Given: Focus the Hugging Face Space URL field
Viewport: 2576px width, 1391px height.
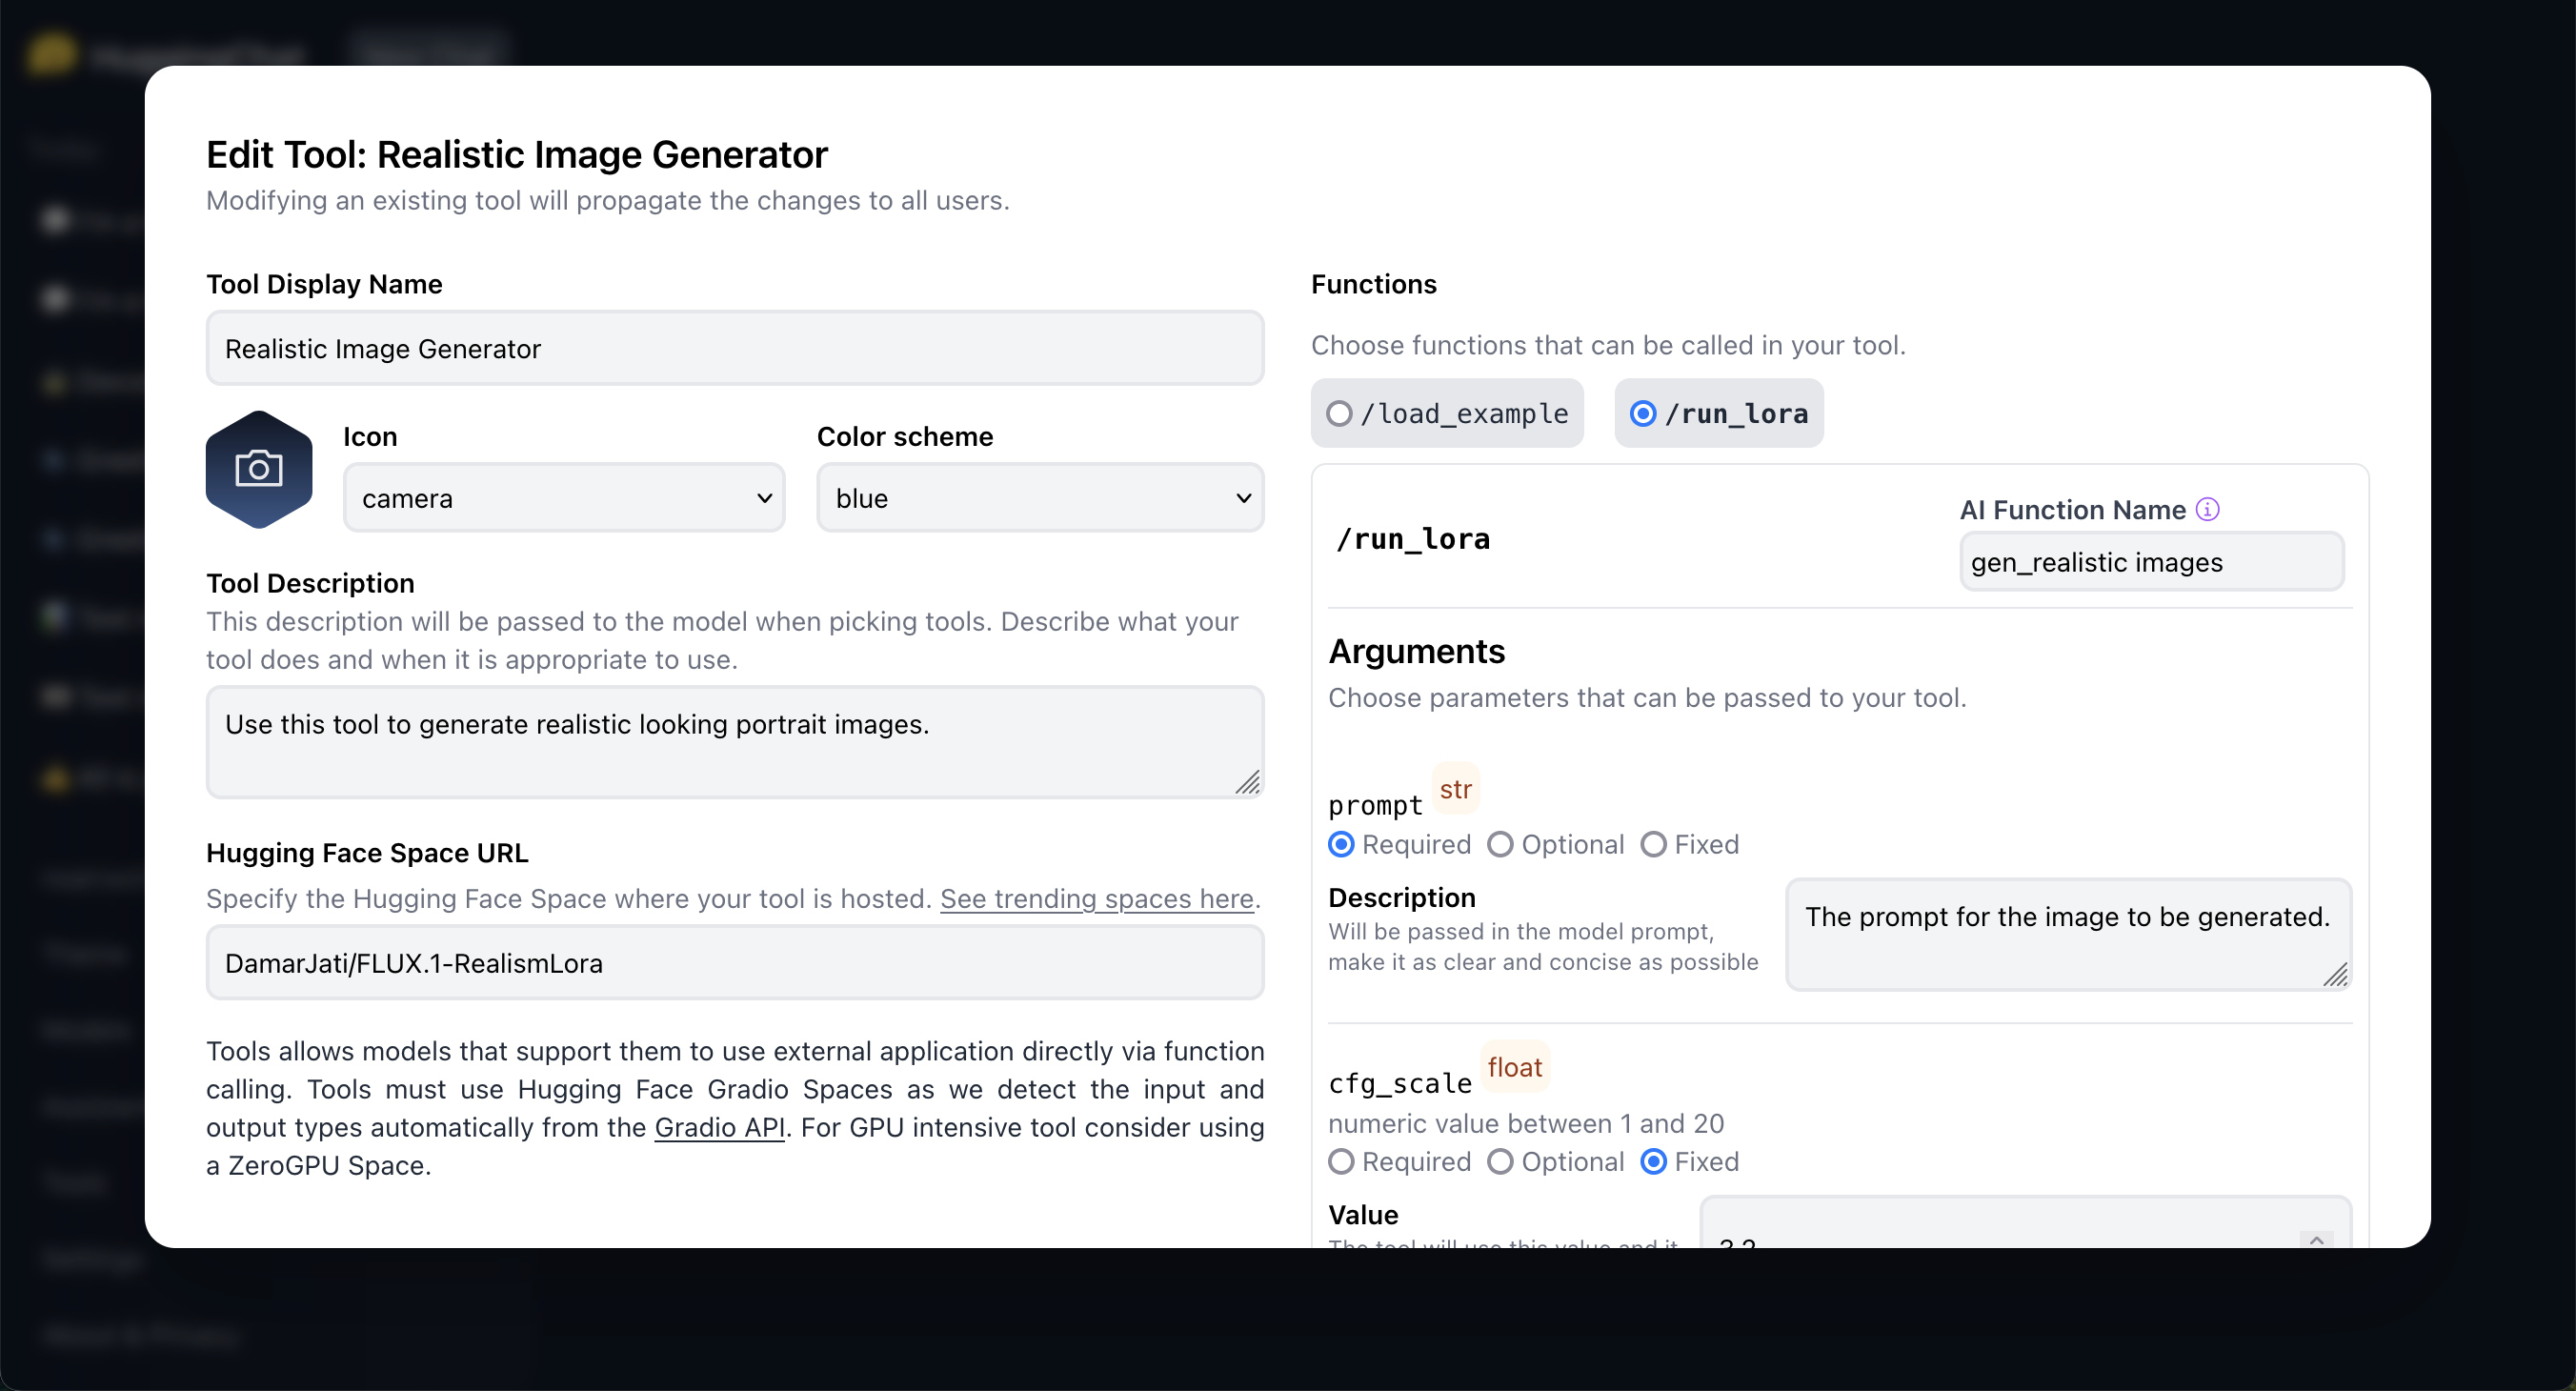Looking at the screenshot, I should (x=735, y=963).
